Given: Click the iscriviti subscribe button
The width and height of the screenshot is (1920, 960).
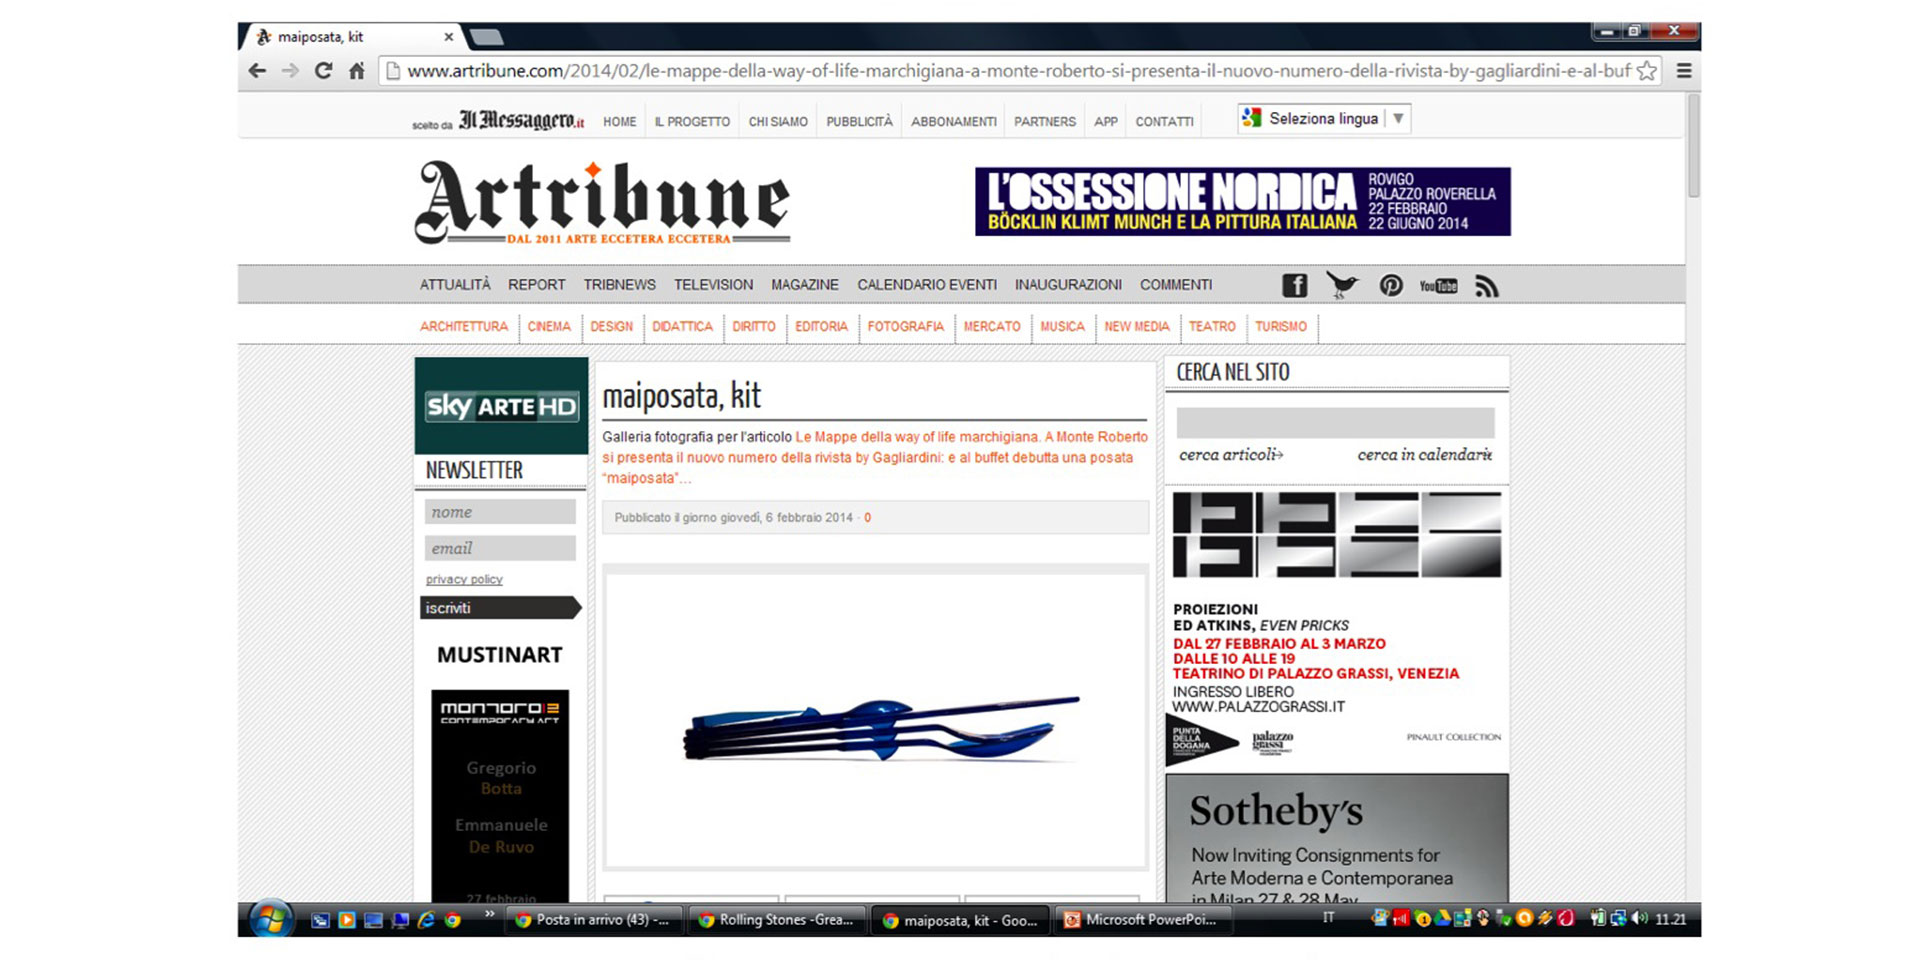Looking at the screenshot, I should [500, 608].
